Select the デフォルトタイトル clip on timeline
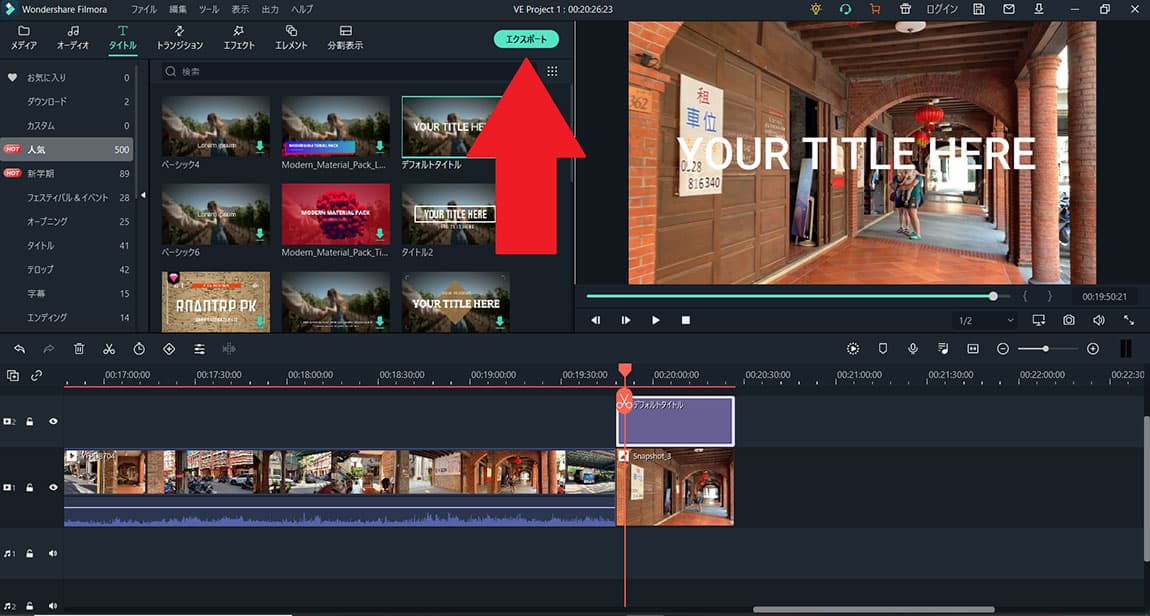Image resolution: width=1150 pixels, height=616 pixels. (x=675, y=421)
